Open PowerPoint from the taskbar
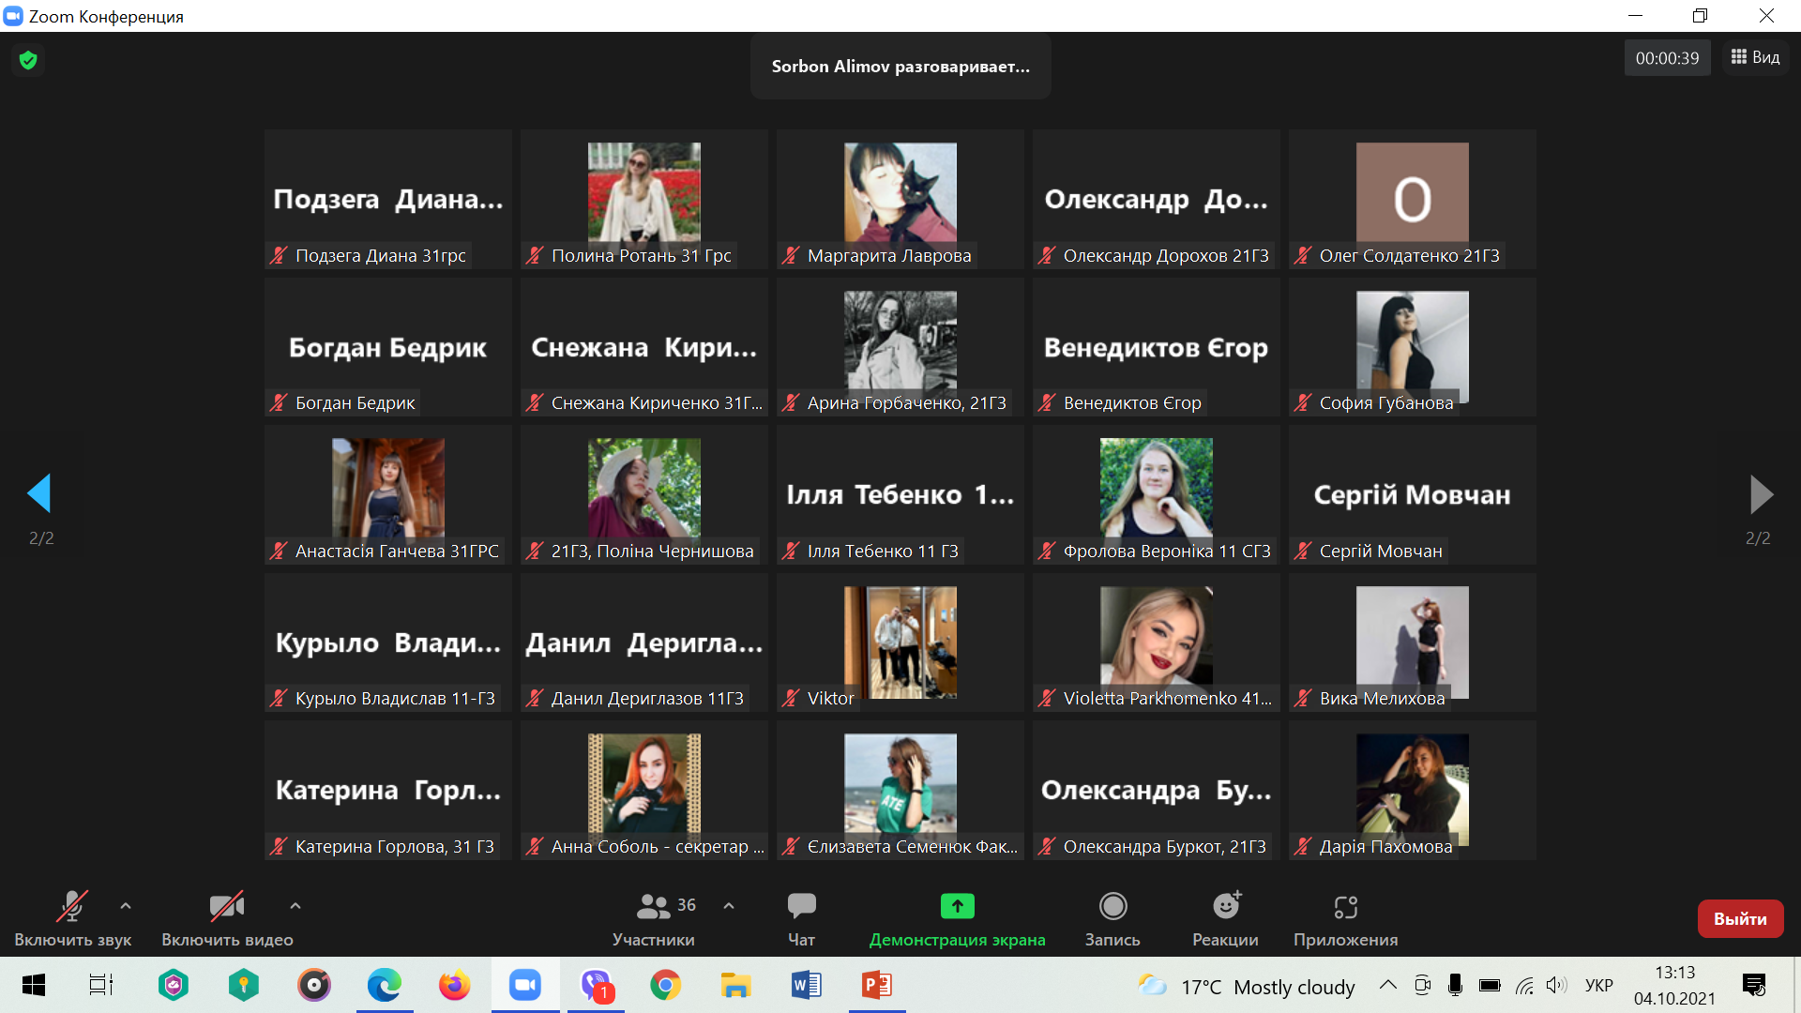The height and width of the screenshot is (1013, 1801). click(x=877, y=986)
